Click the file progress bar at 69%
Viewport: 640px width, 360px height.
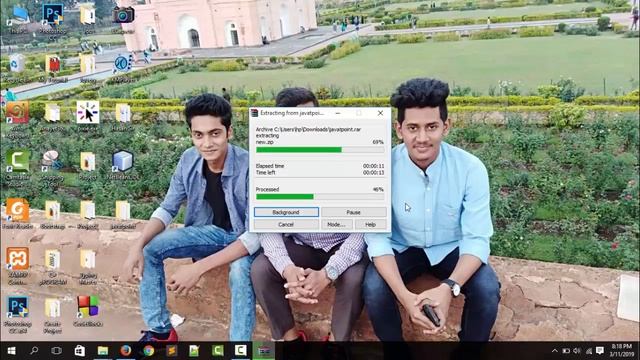pyautogui.click(x=320, y=150)
